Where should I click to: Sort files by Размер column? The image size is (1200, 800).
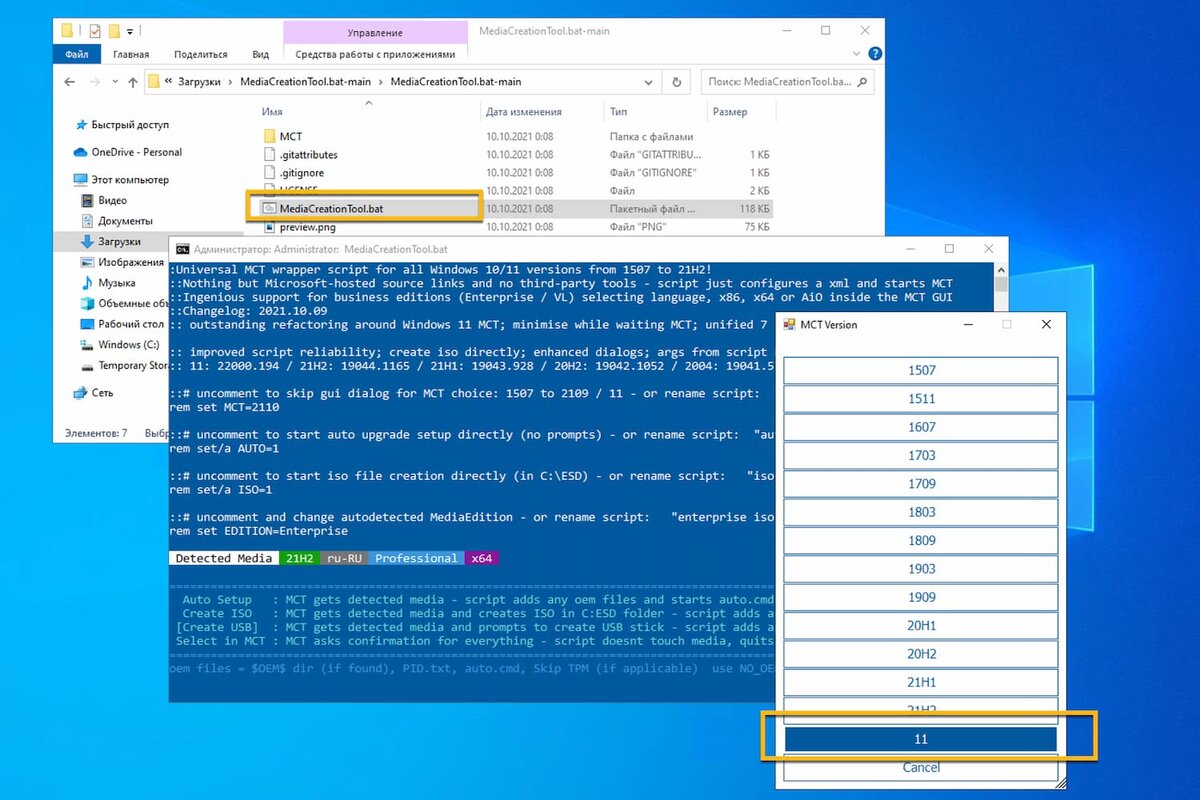pyautogui.click(x=732, y=112)
